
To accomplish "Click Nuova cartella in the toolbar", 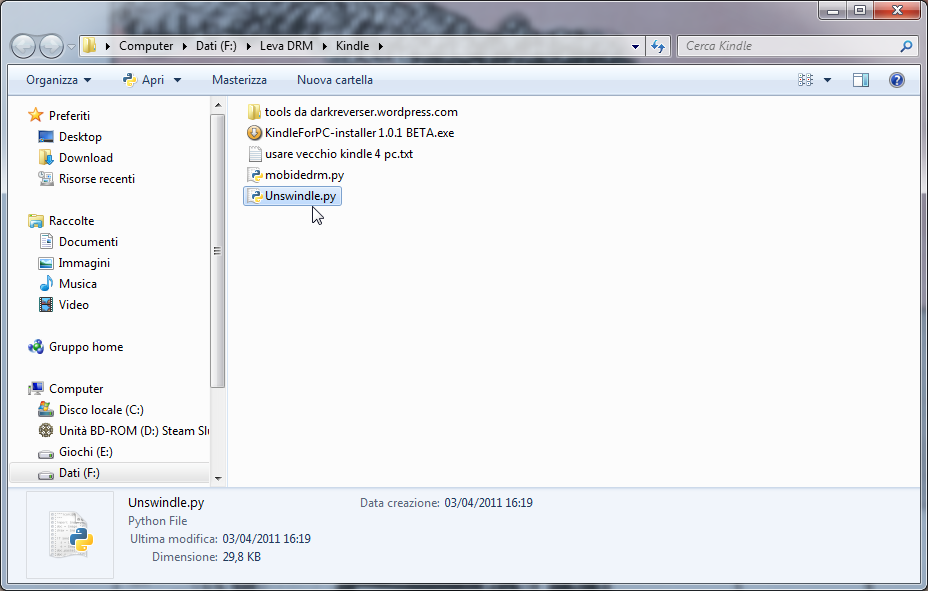I will coord(335,80).
